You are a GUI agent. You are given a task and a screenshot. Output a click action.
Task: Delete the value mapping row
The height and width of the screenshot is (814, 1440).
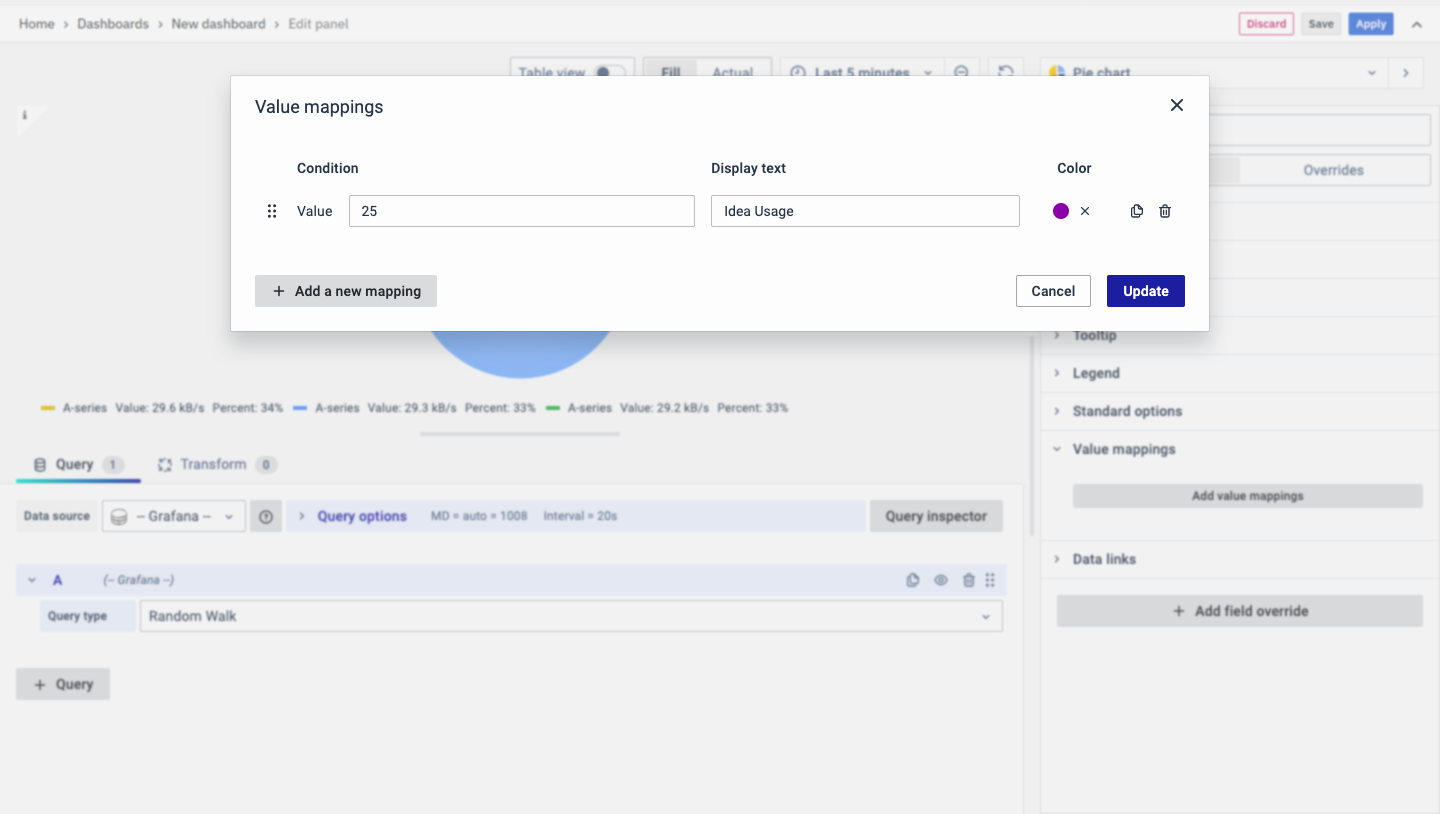(1165, 211)
